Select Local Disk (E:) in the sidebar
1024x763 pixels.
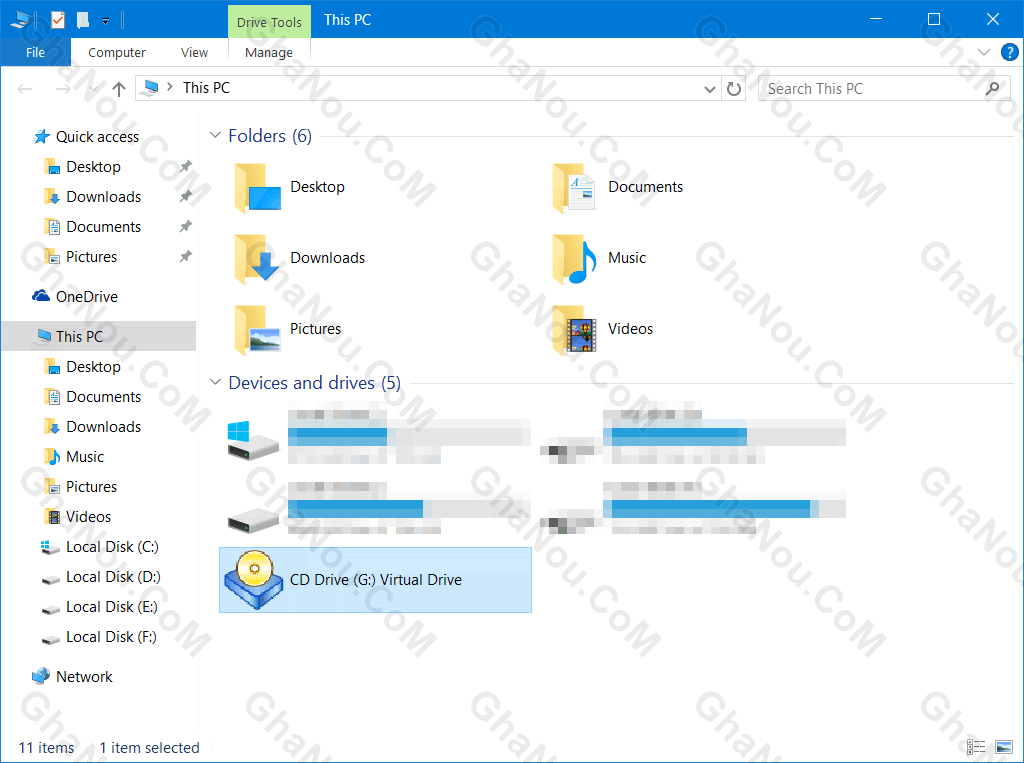(112, 608)
